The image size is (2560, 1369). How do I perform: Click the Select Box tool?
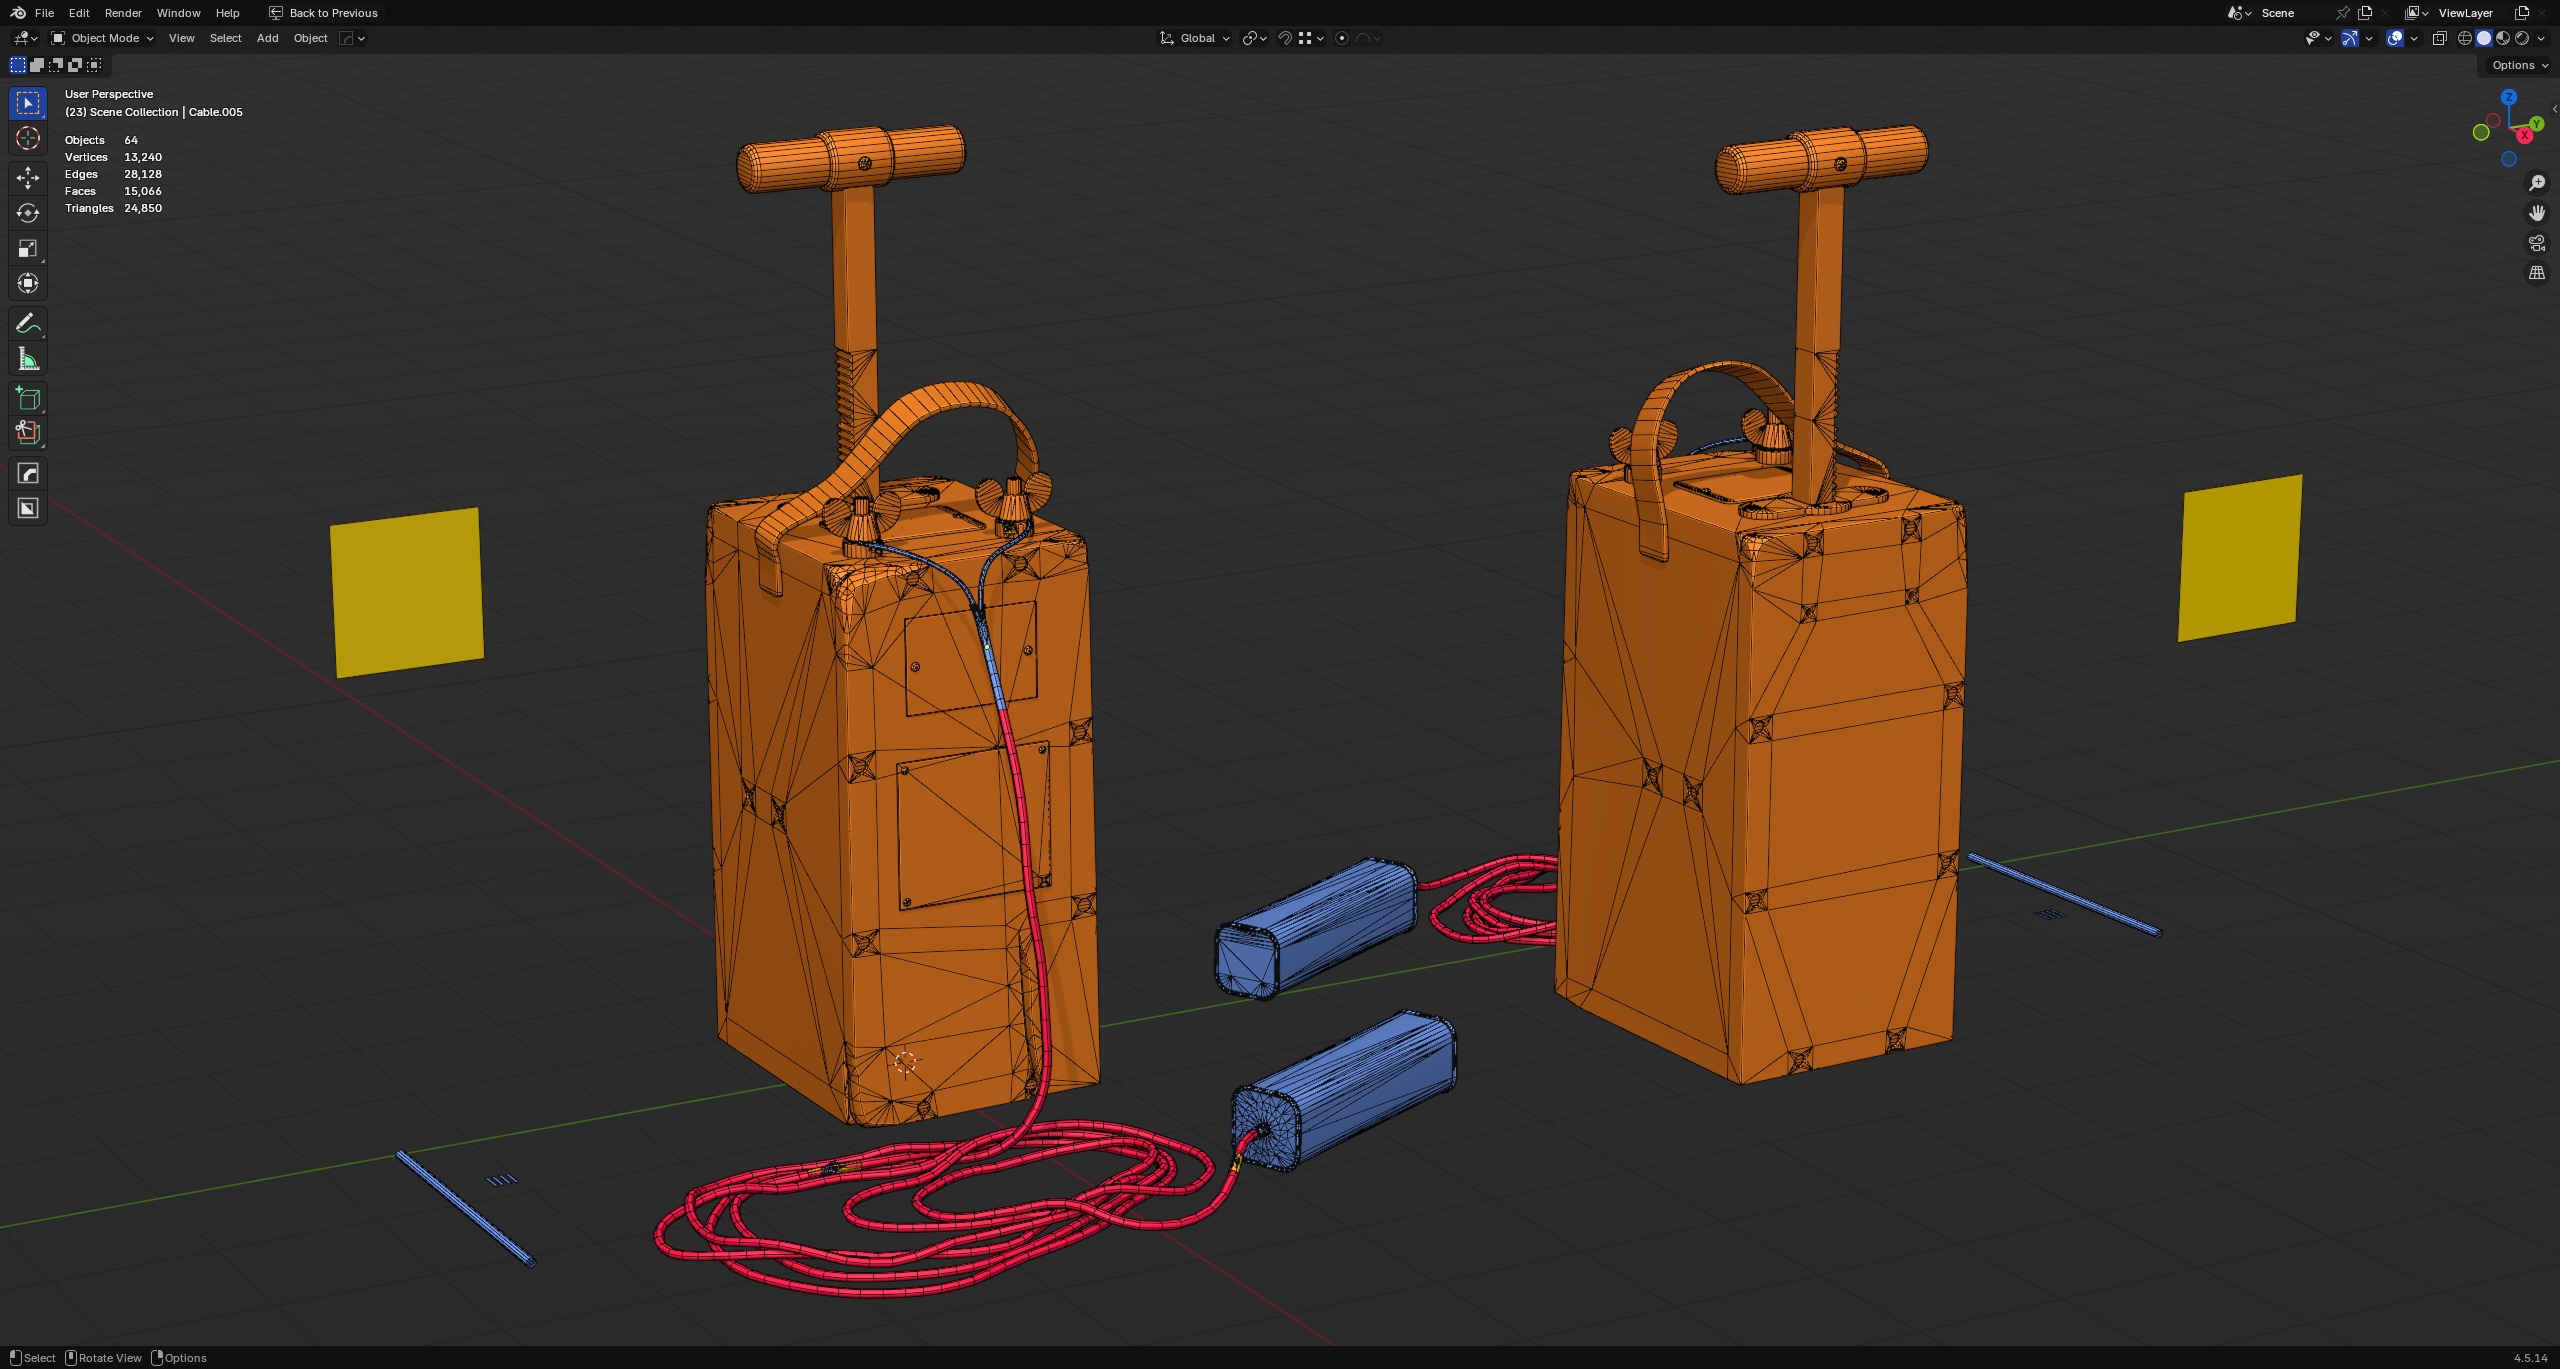[28, 103]
